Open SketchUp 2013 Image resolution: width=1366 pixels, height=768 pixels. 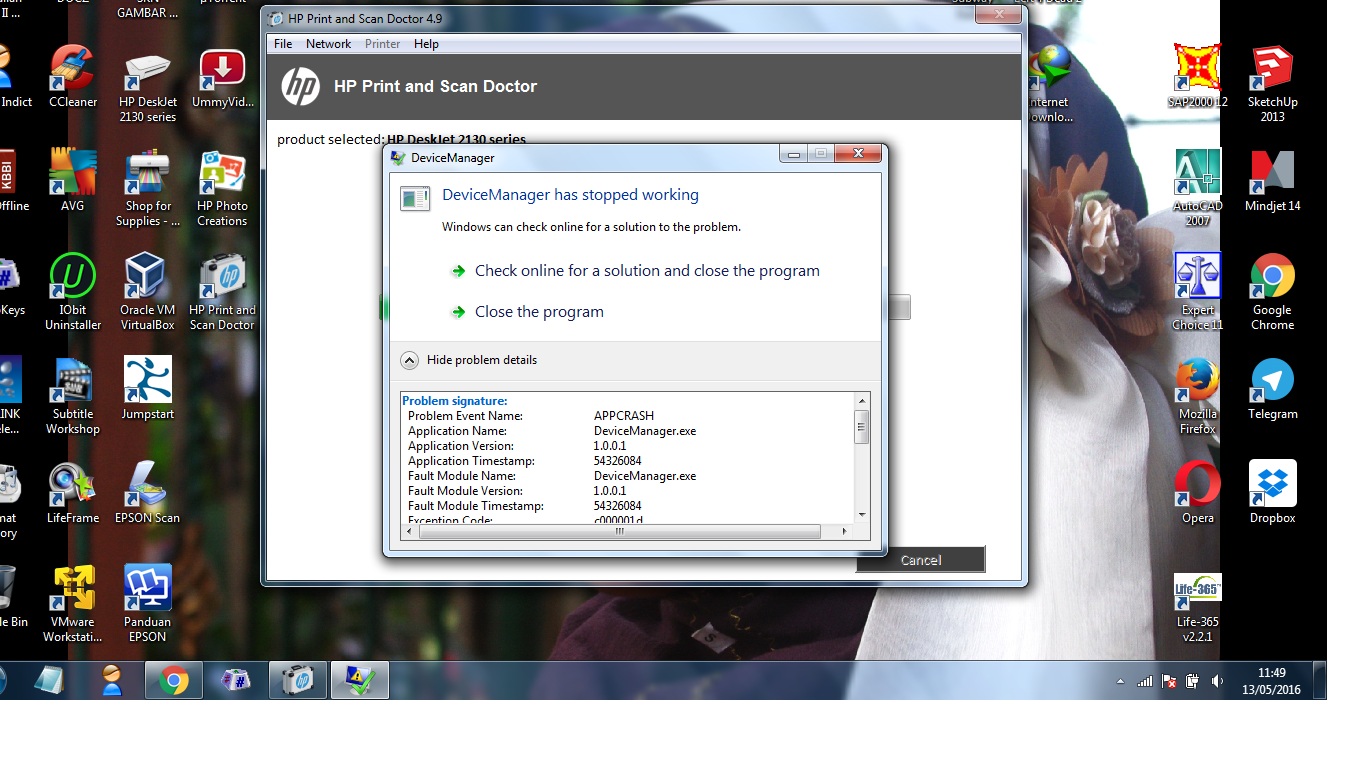(1271, 70)
